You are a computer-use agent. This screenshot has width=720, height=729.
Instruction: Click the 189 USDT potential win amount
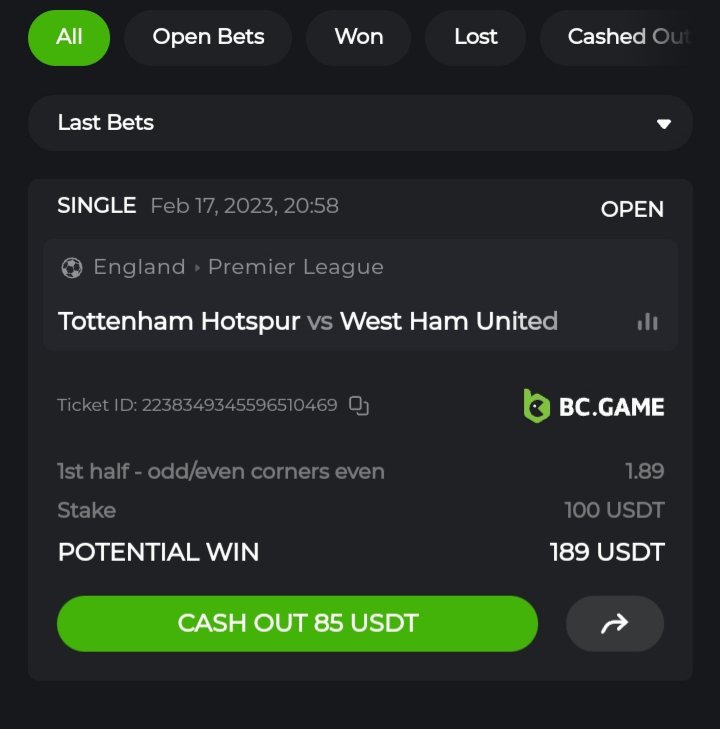607,552
